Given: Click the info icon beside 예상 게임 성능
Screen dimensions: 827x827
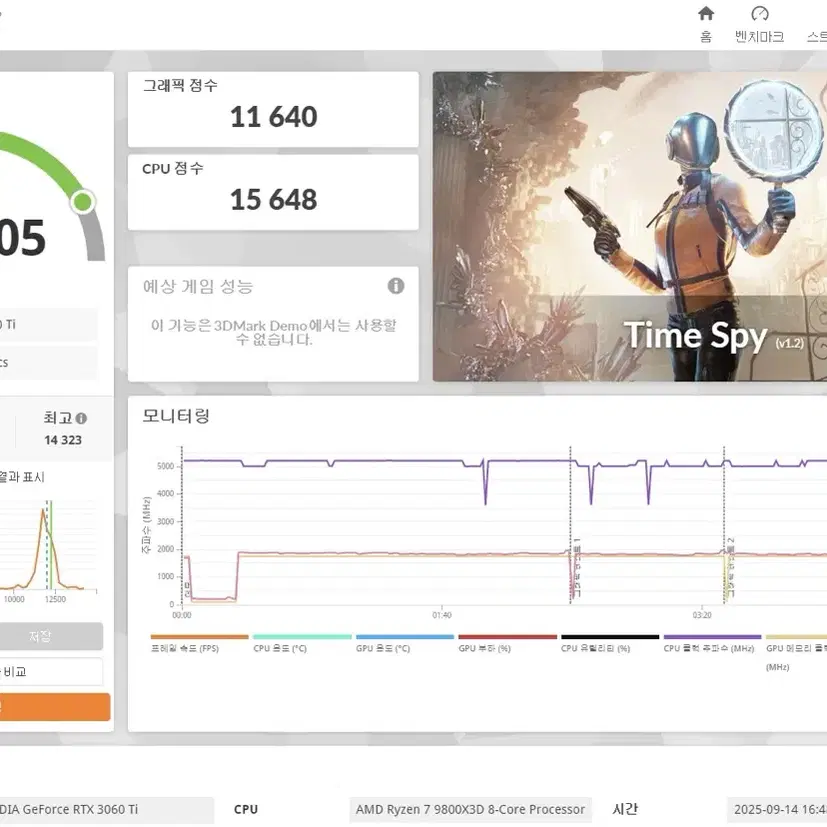Looking at the screenshot, I should 395,286.
